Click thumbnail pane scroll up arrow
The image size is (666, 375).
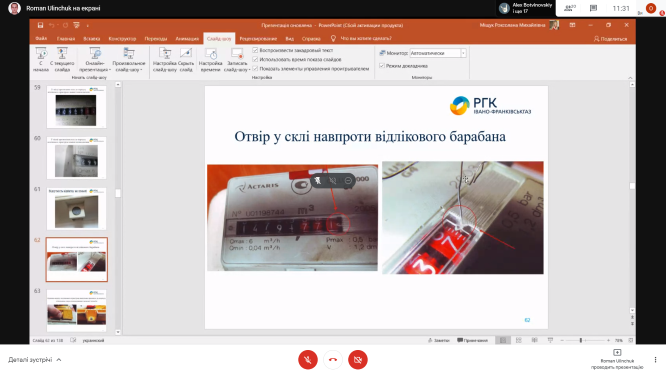118,85
